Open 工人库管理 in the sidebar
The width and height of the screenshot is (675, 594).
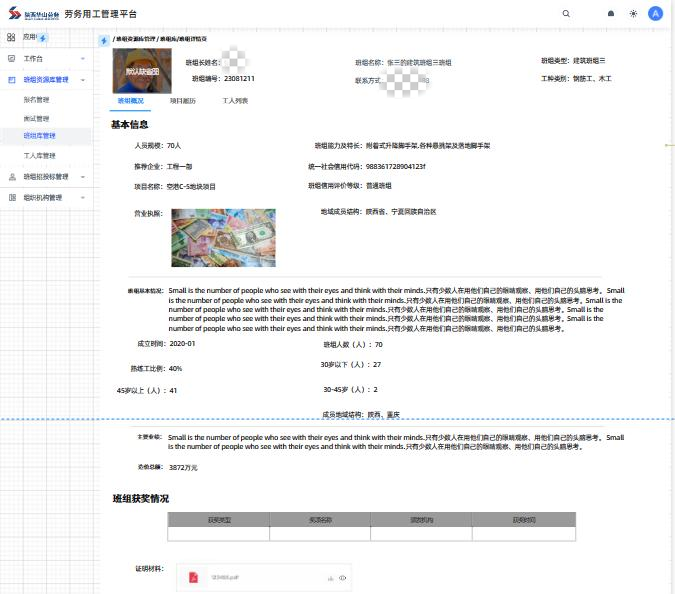(x=40, y=155)
